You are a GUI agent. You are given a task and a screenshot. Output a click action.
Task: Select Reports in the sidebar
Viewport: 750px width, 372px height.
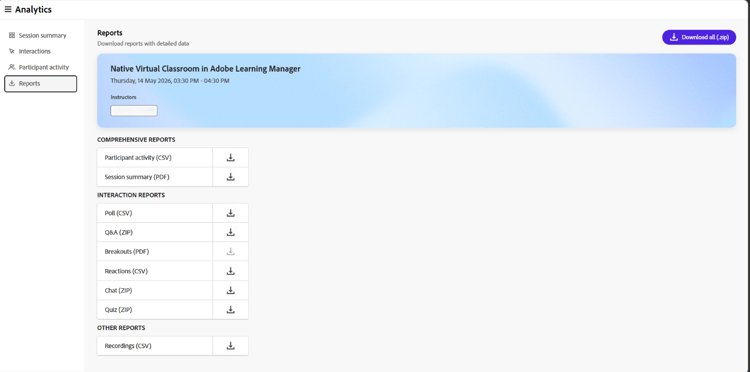[x=41, y=84]
